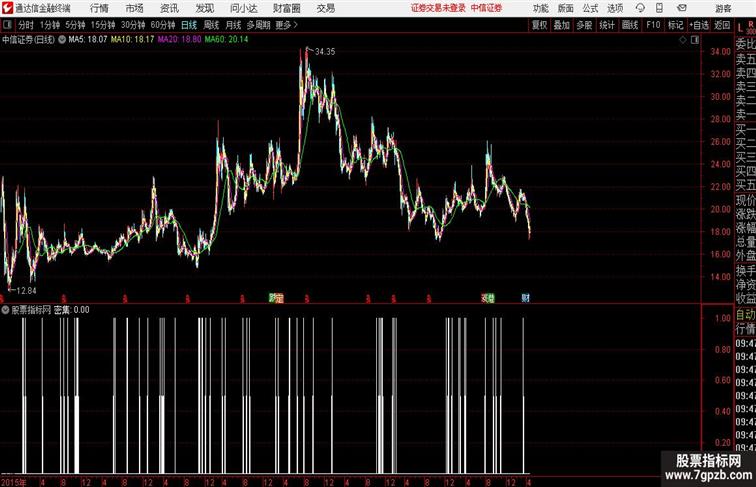Click the 叠加 overlay button
This screenshot has width=756, height=487.
[x=562, y=25]
